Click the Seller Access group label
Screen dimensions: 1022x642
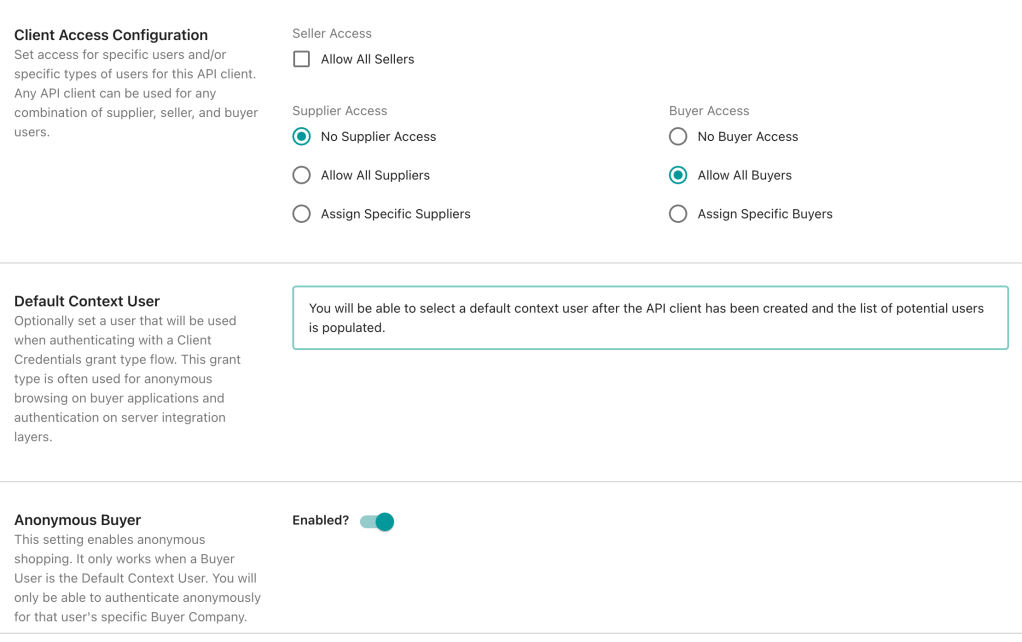[x=332, y=33]
